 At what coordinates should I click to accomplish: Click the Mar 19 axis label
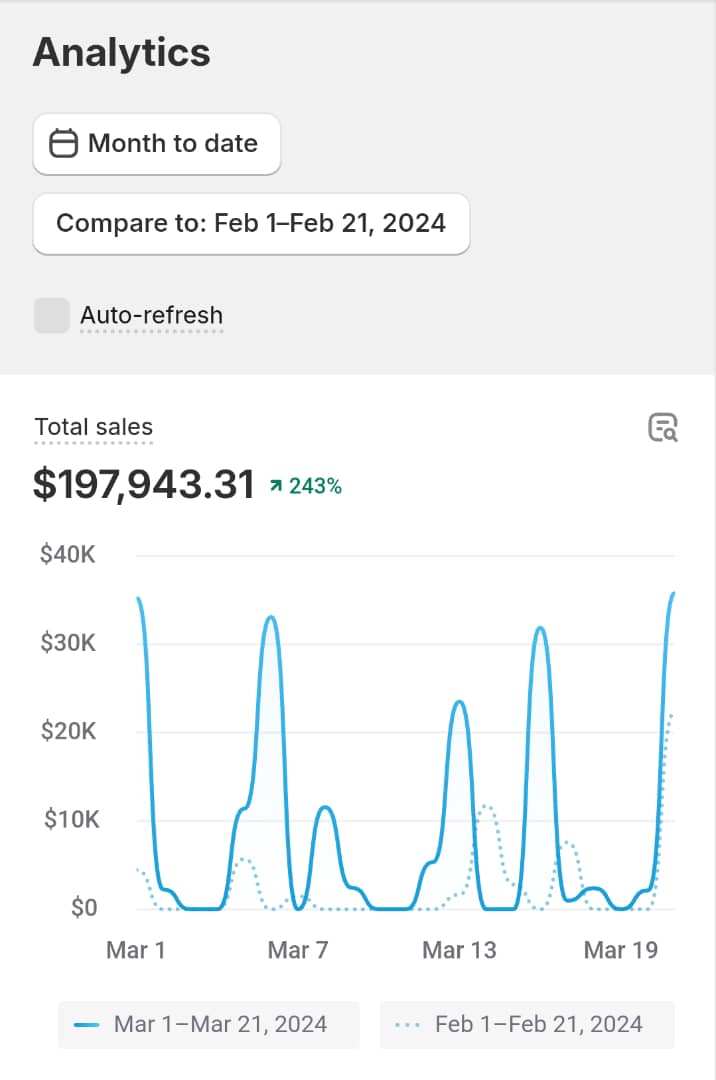(621, 949)
